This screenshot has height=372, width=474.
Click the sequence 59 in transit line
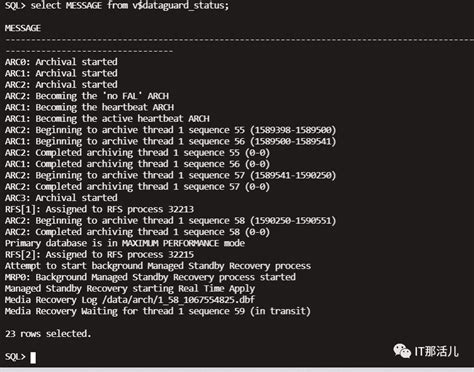click(x=158, y=311)
